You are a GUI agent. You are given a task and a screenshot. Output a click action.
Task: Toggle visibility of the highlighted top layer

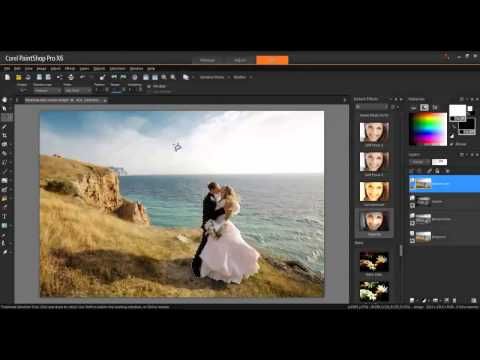(412, 181)
